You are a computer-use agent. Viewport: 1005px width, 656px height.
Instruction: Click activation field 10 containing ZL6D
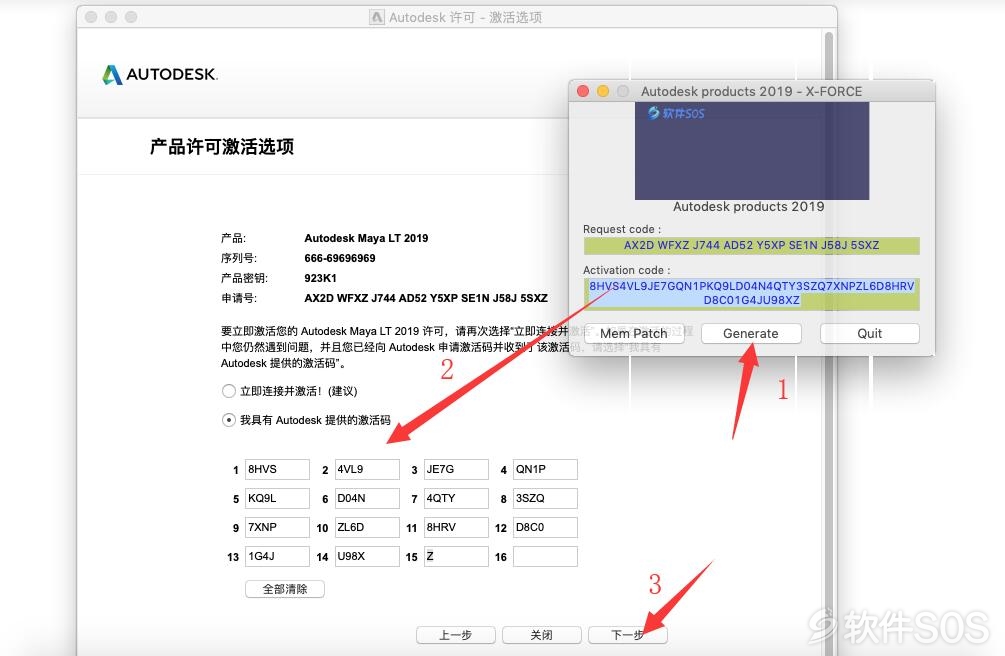[367, 527]
